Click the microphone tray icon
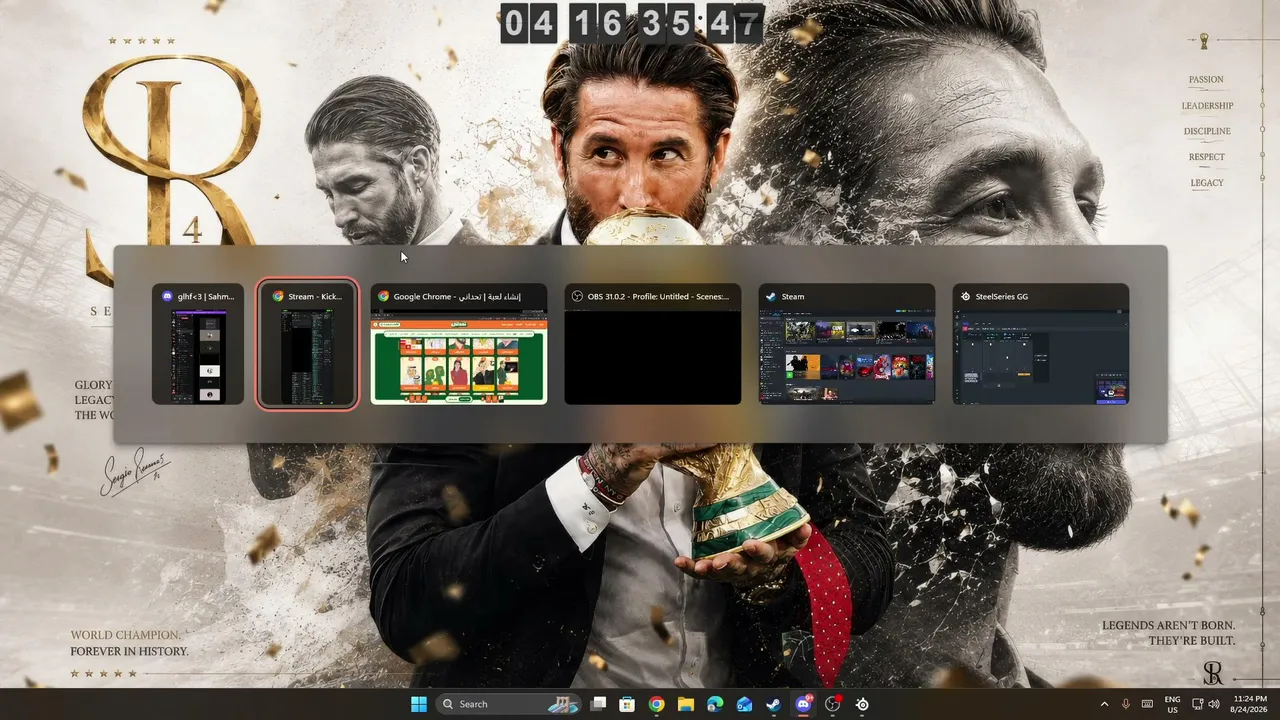 tap(1126, 704)
